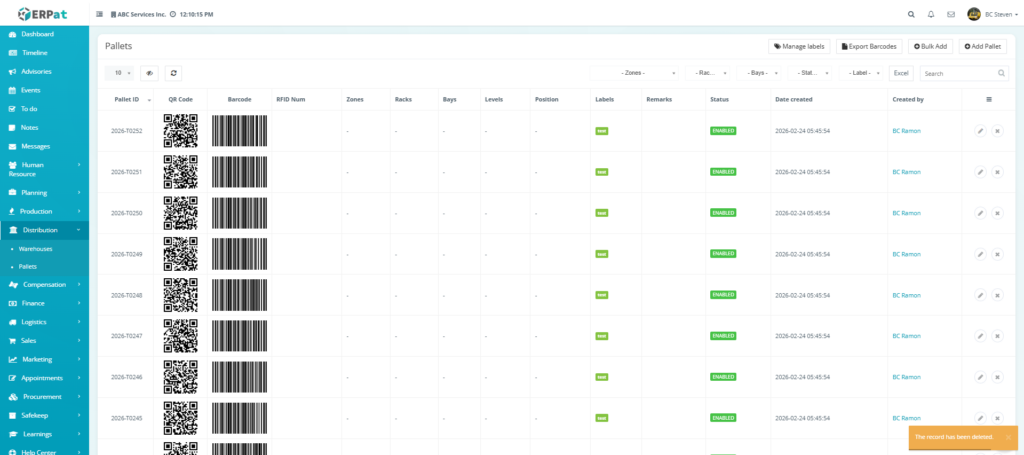This screenshot has width=1024, height=455.
Task: Delete pallet 2026-T0251 with X icon
Action: pyautogui.click(x=997, y=172)
